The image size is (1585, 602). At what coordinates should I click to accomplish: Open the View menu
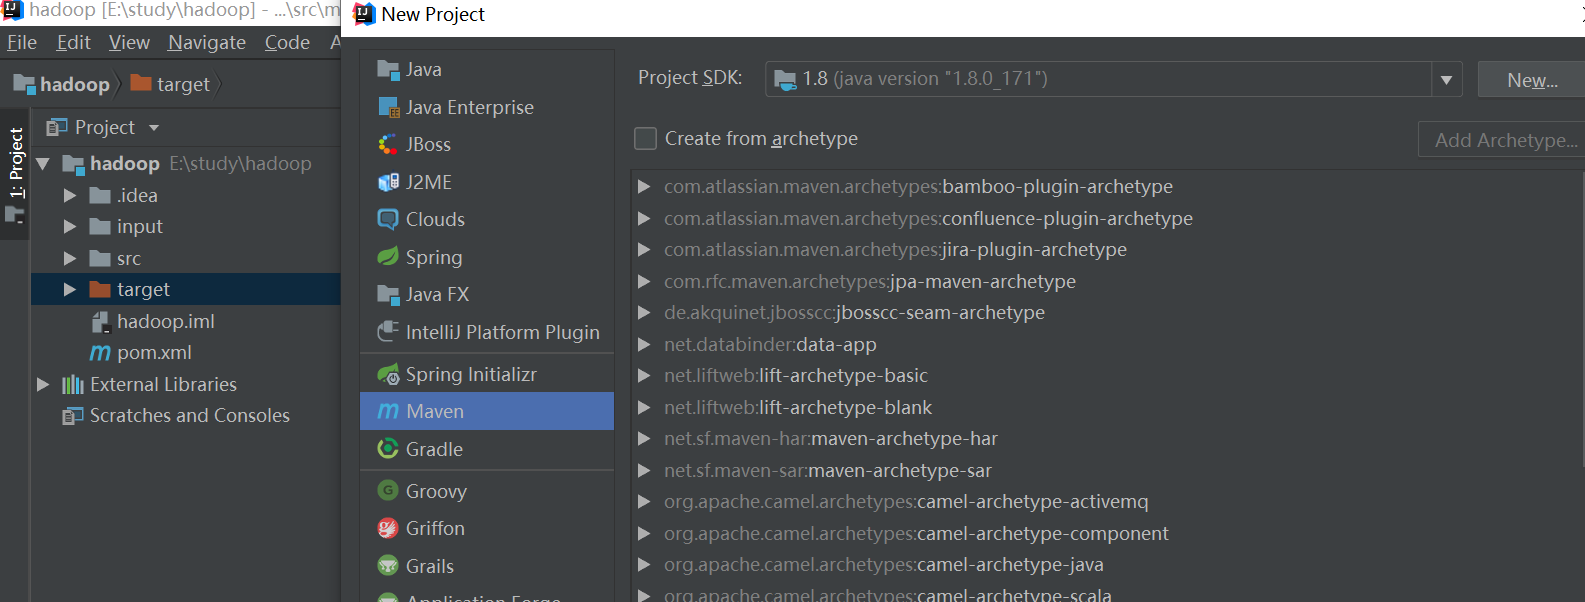coord(129,42)
